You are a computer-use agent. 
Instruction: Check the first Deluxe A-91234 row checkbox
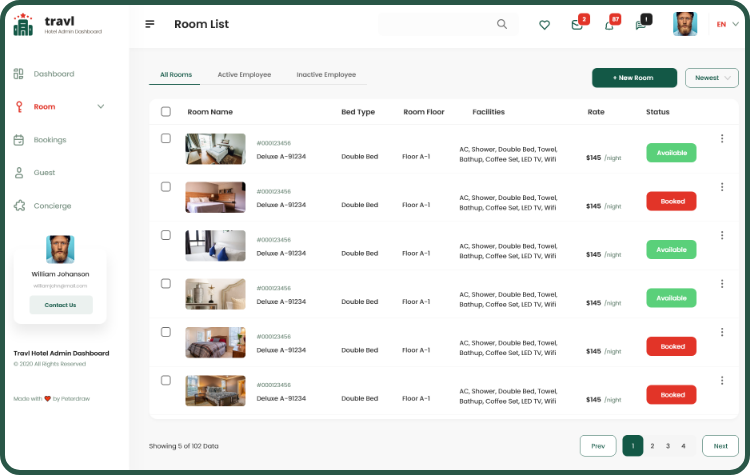[x=166, y=138]
